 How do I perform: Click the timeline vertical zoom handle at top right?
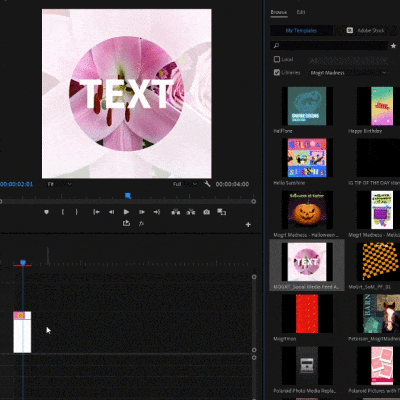[x=254, y=277]
